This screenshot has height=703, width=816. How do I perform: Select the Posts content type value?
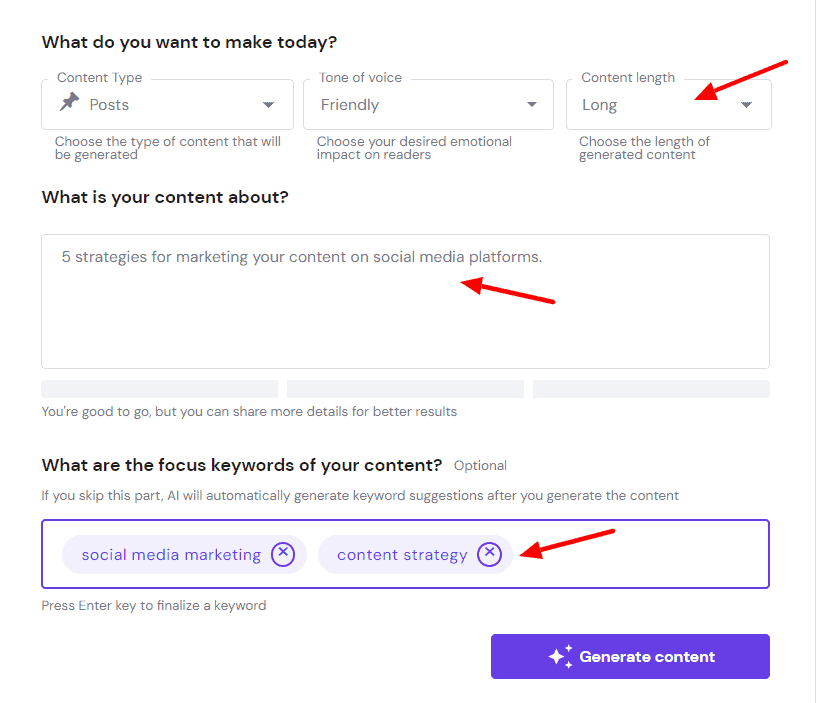[x=109, y=105]
